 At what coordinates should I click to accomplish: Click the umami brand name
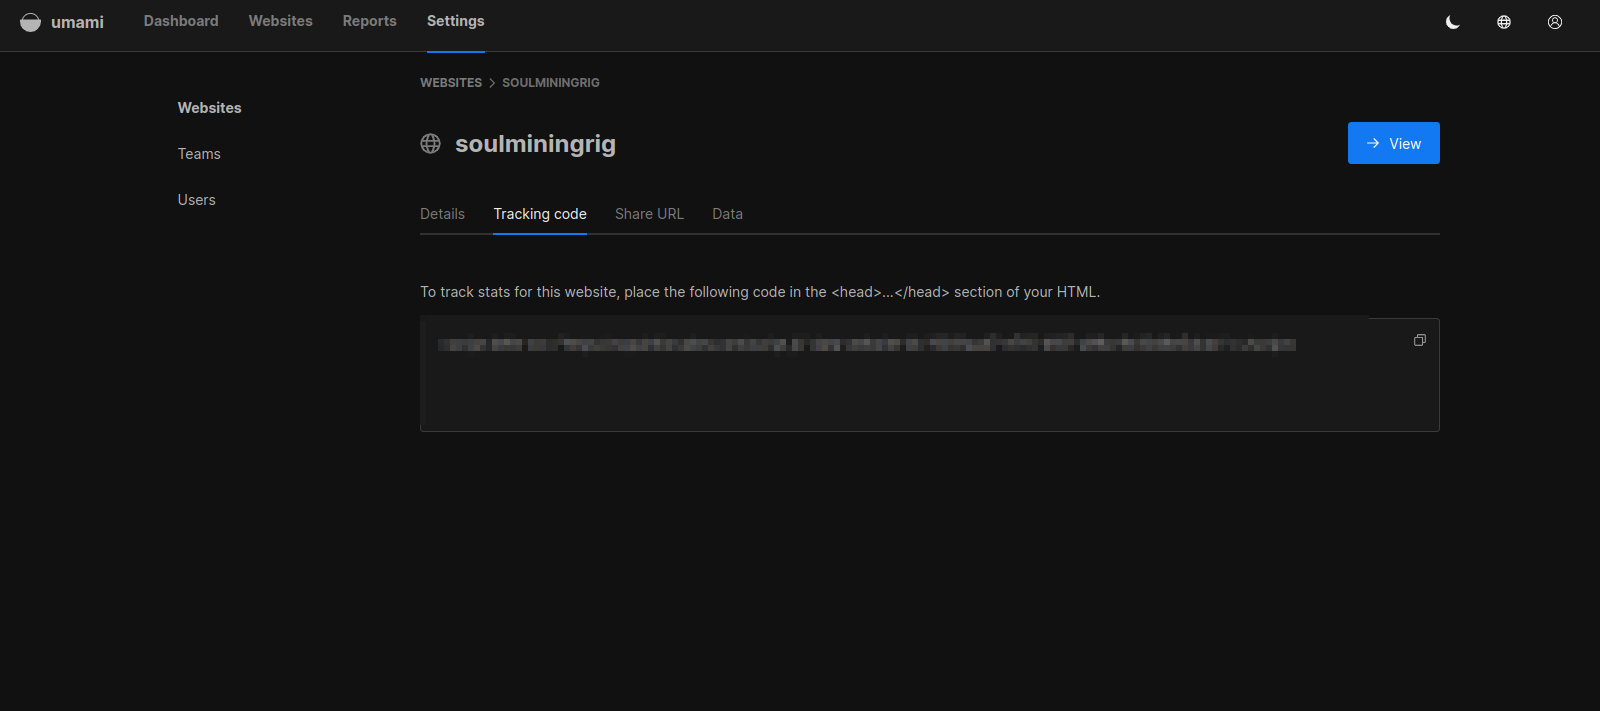(x=78, y=22)
